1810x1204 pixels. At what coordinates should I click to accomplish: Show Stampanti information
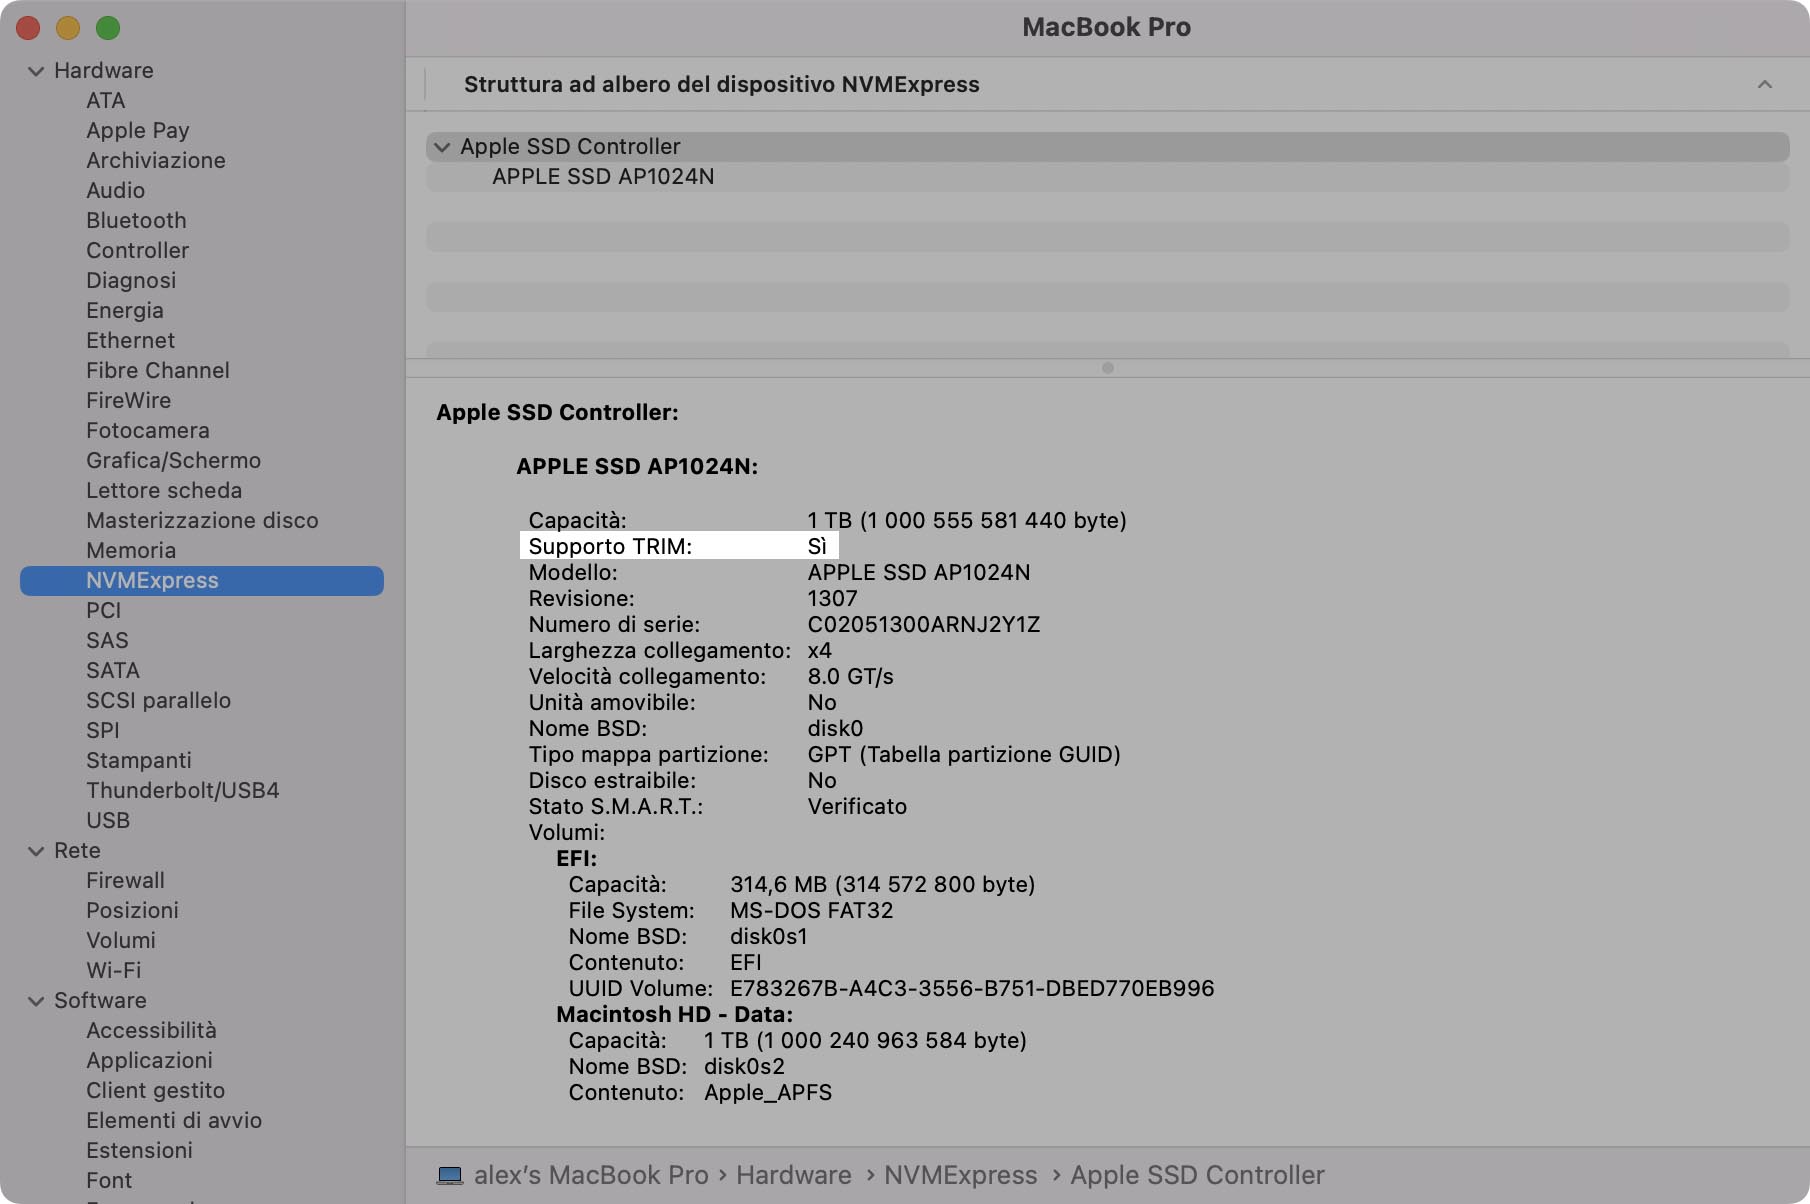(138, 761)
